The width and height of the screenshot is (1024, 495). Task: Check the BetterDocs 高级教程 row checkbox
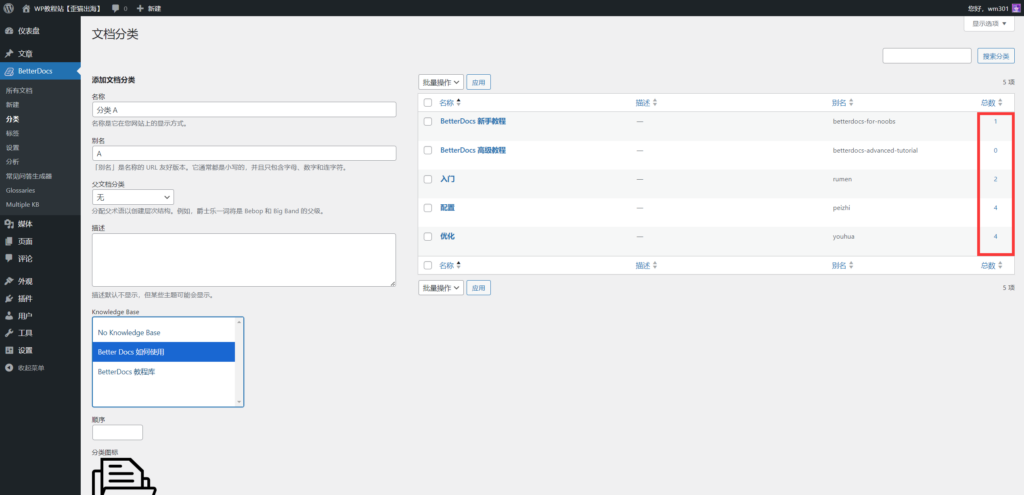click(x=428, y=150)
